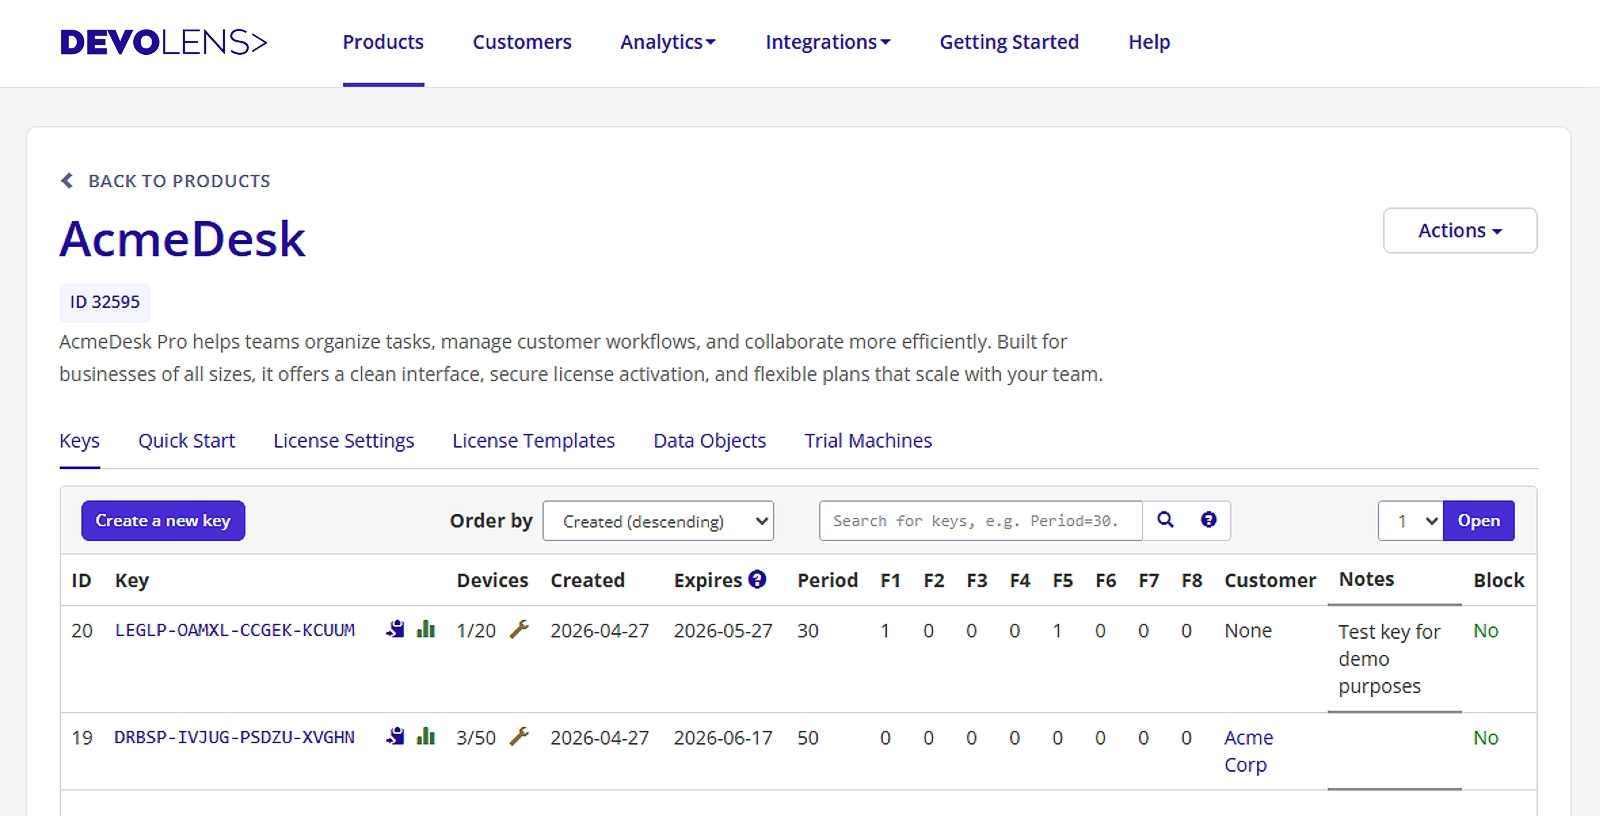Expand the Integrations menu
1600x816 pixels.
pyautogui.click(x=828, y=42)
